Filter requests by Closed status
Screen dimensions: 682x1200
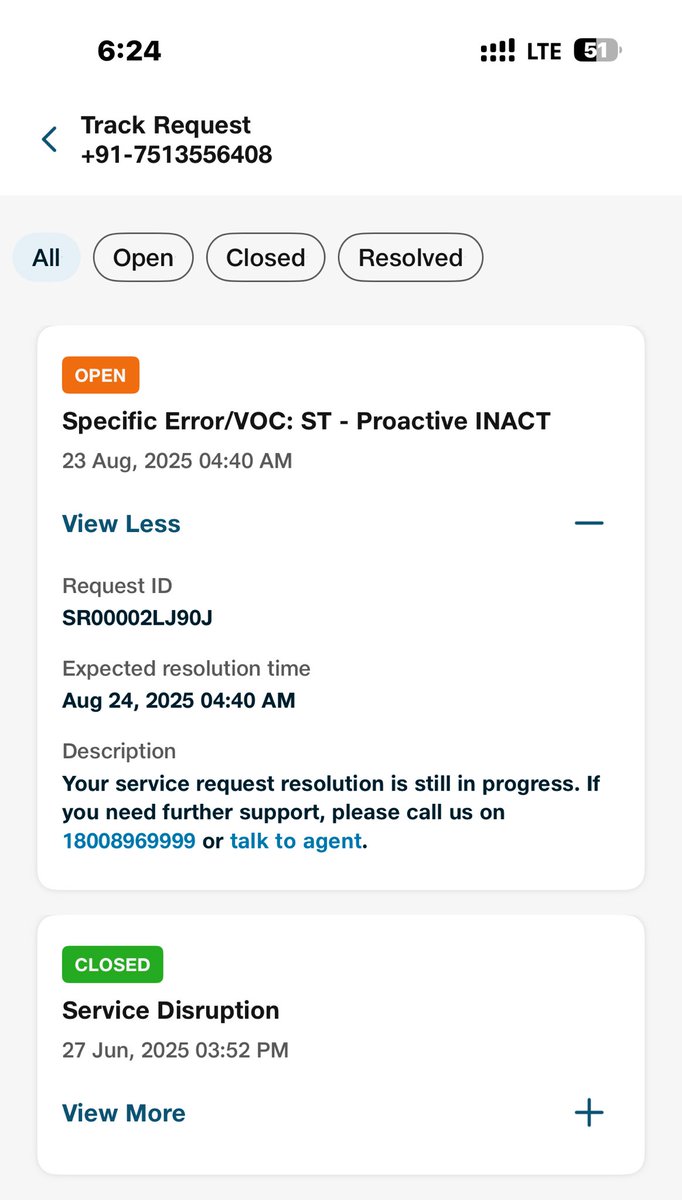click(265, 258)
